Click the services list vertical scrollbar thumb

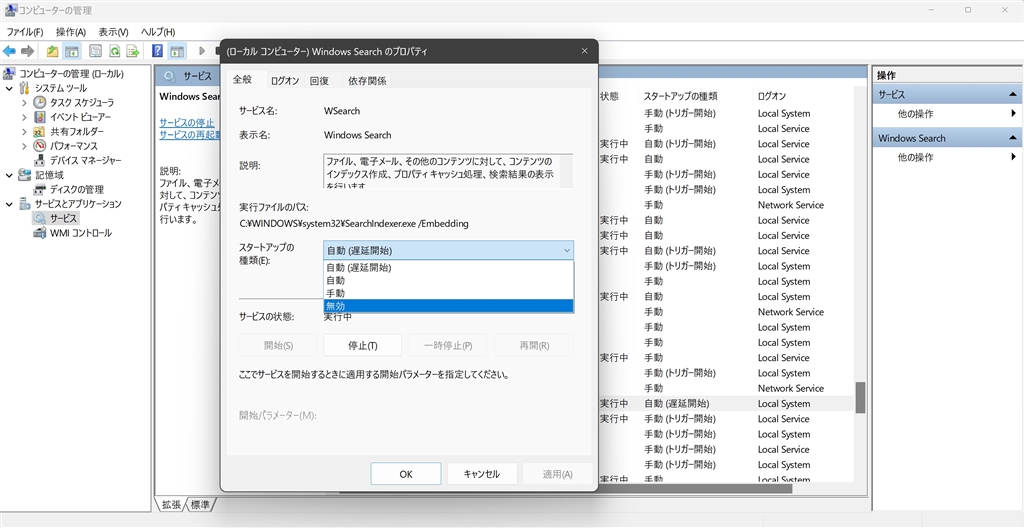pyautogui.click(x=861, y=397)
